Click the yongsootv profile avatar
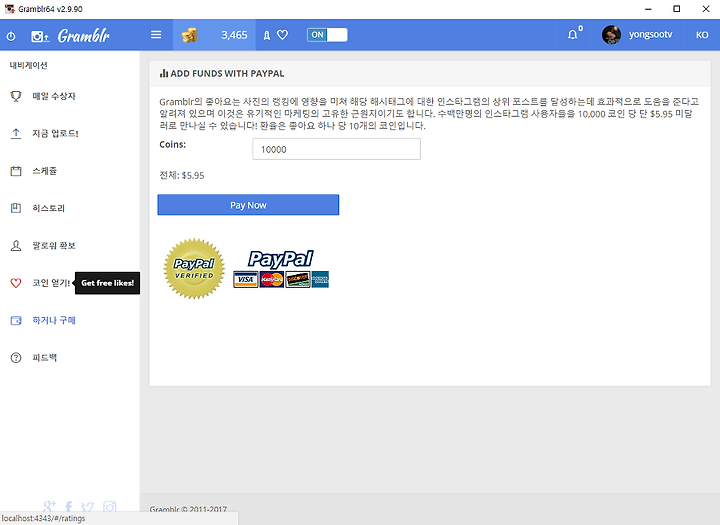 point(611,35)
